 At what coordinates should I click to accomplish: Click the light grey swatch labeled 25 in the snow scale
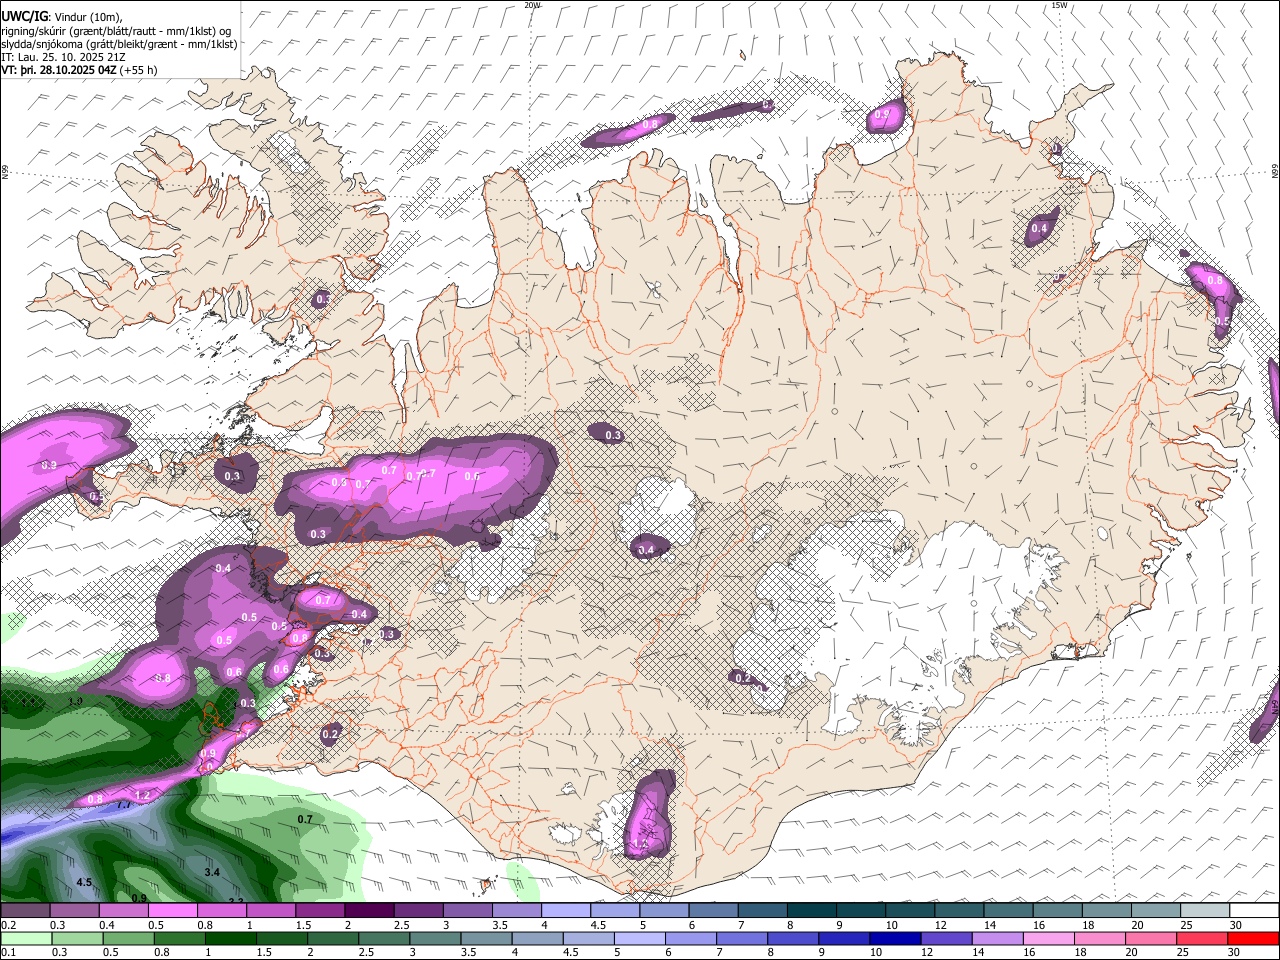coord(1205,911)
